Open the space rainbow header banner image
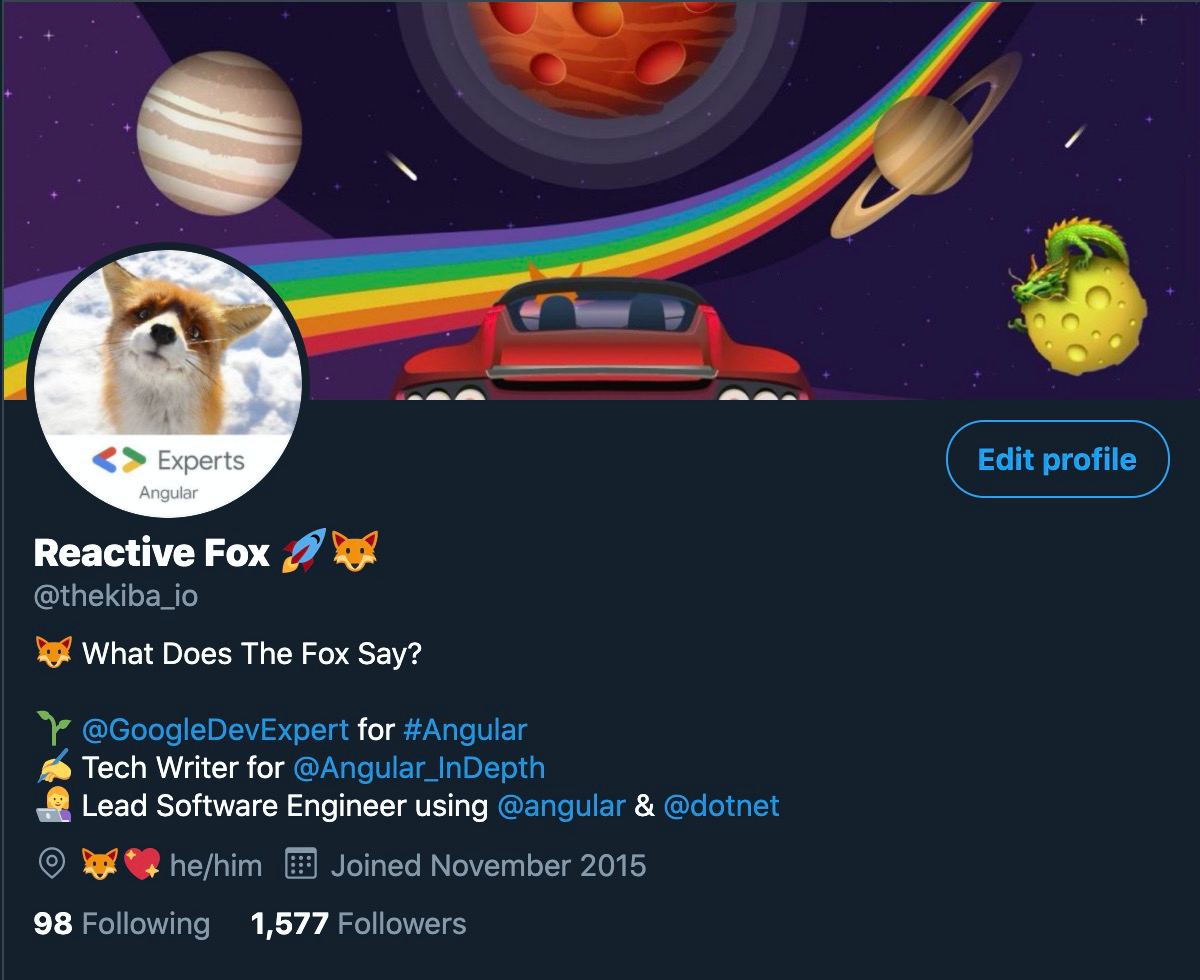The height and width of the screenshot is (980, 1200). point(600,200)
